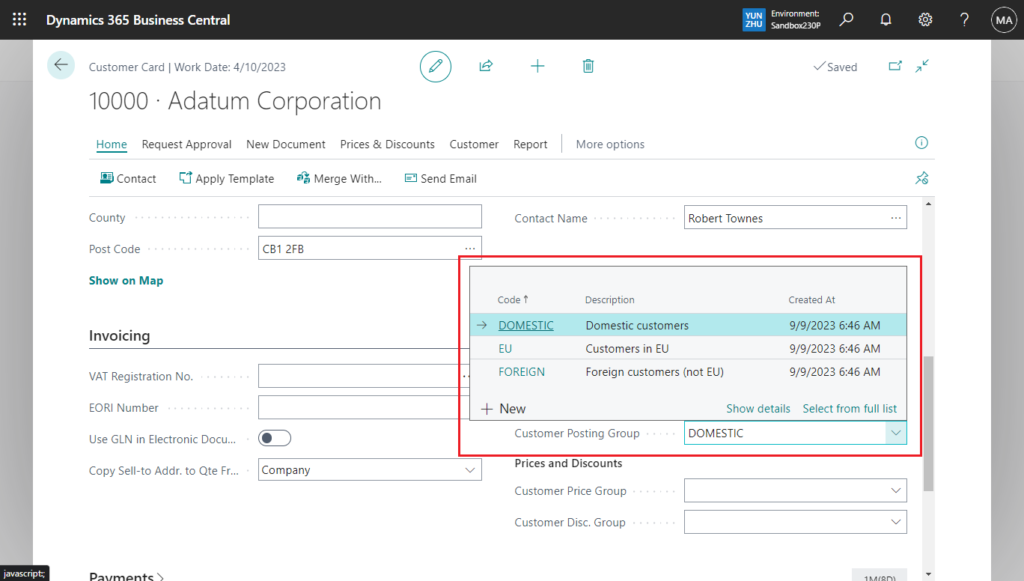Viewport: 1024px width, 581px height.
Task: Delete the customer with trash icon
Action: (588, 66)
